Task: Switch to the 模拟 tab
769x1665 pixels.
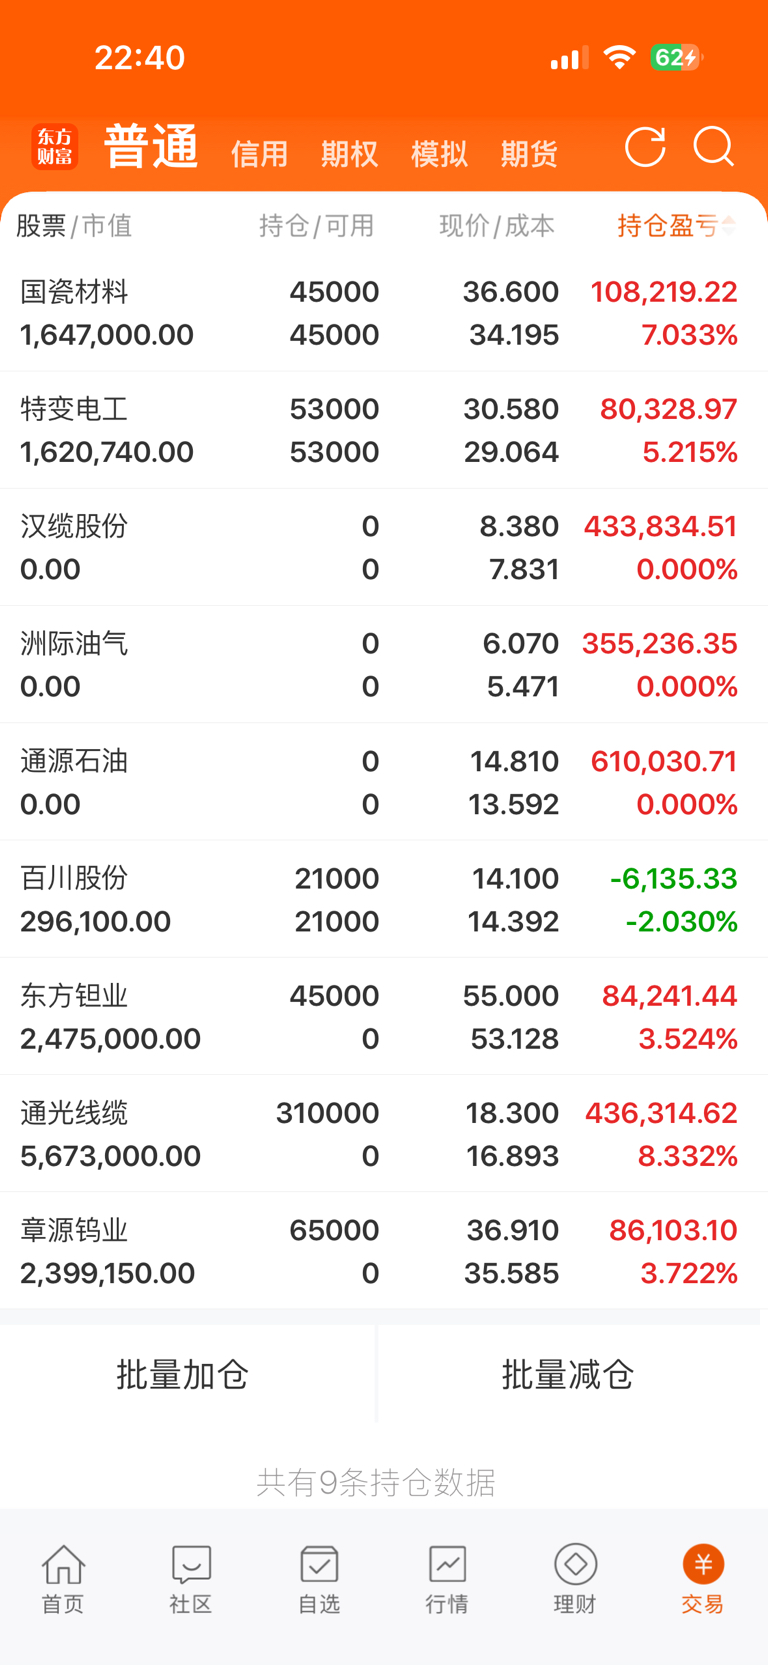Action: [x=439, y=154]
